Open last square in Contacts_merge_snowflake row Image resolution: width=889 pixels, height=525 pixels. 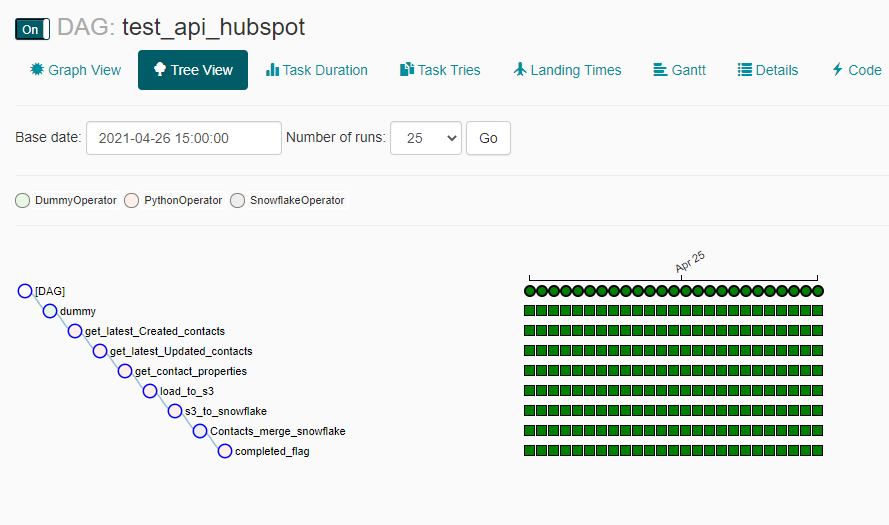[818, 431]
